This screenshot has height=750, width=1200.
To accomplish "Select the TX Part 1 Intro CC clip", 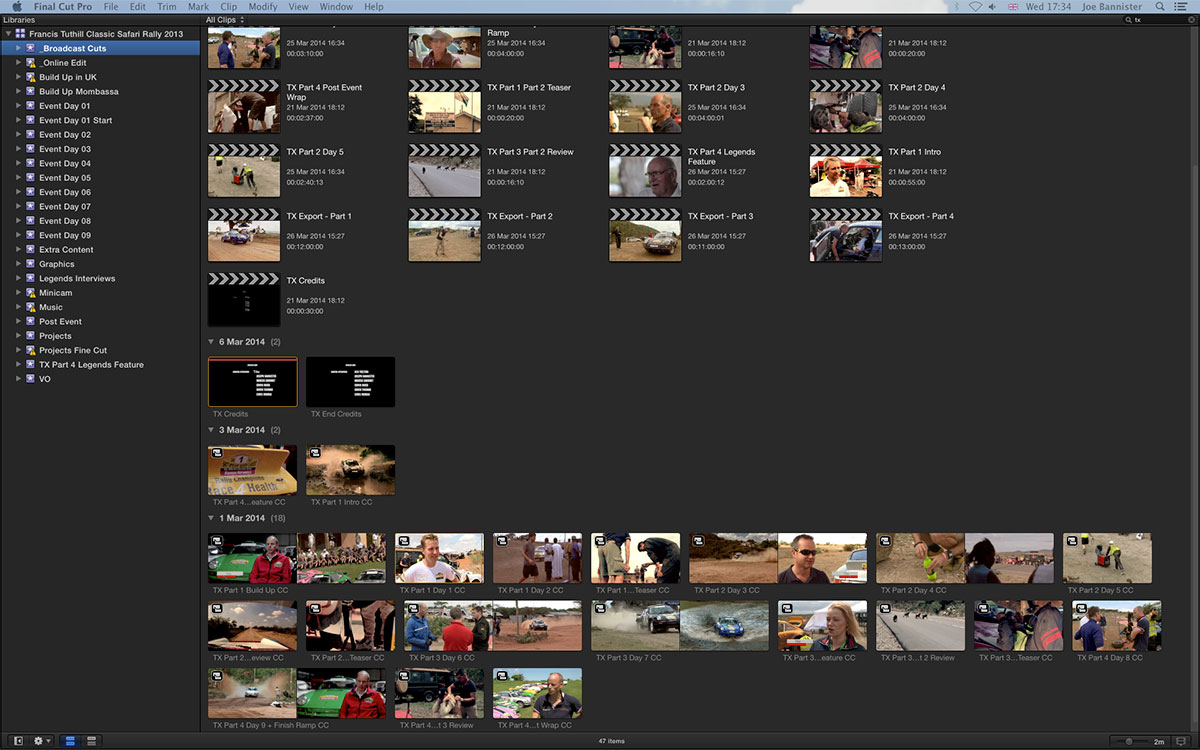I will pyautogui.click(x=350, y=470).
